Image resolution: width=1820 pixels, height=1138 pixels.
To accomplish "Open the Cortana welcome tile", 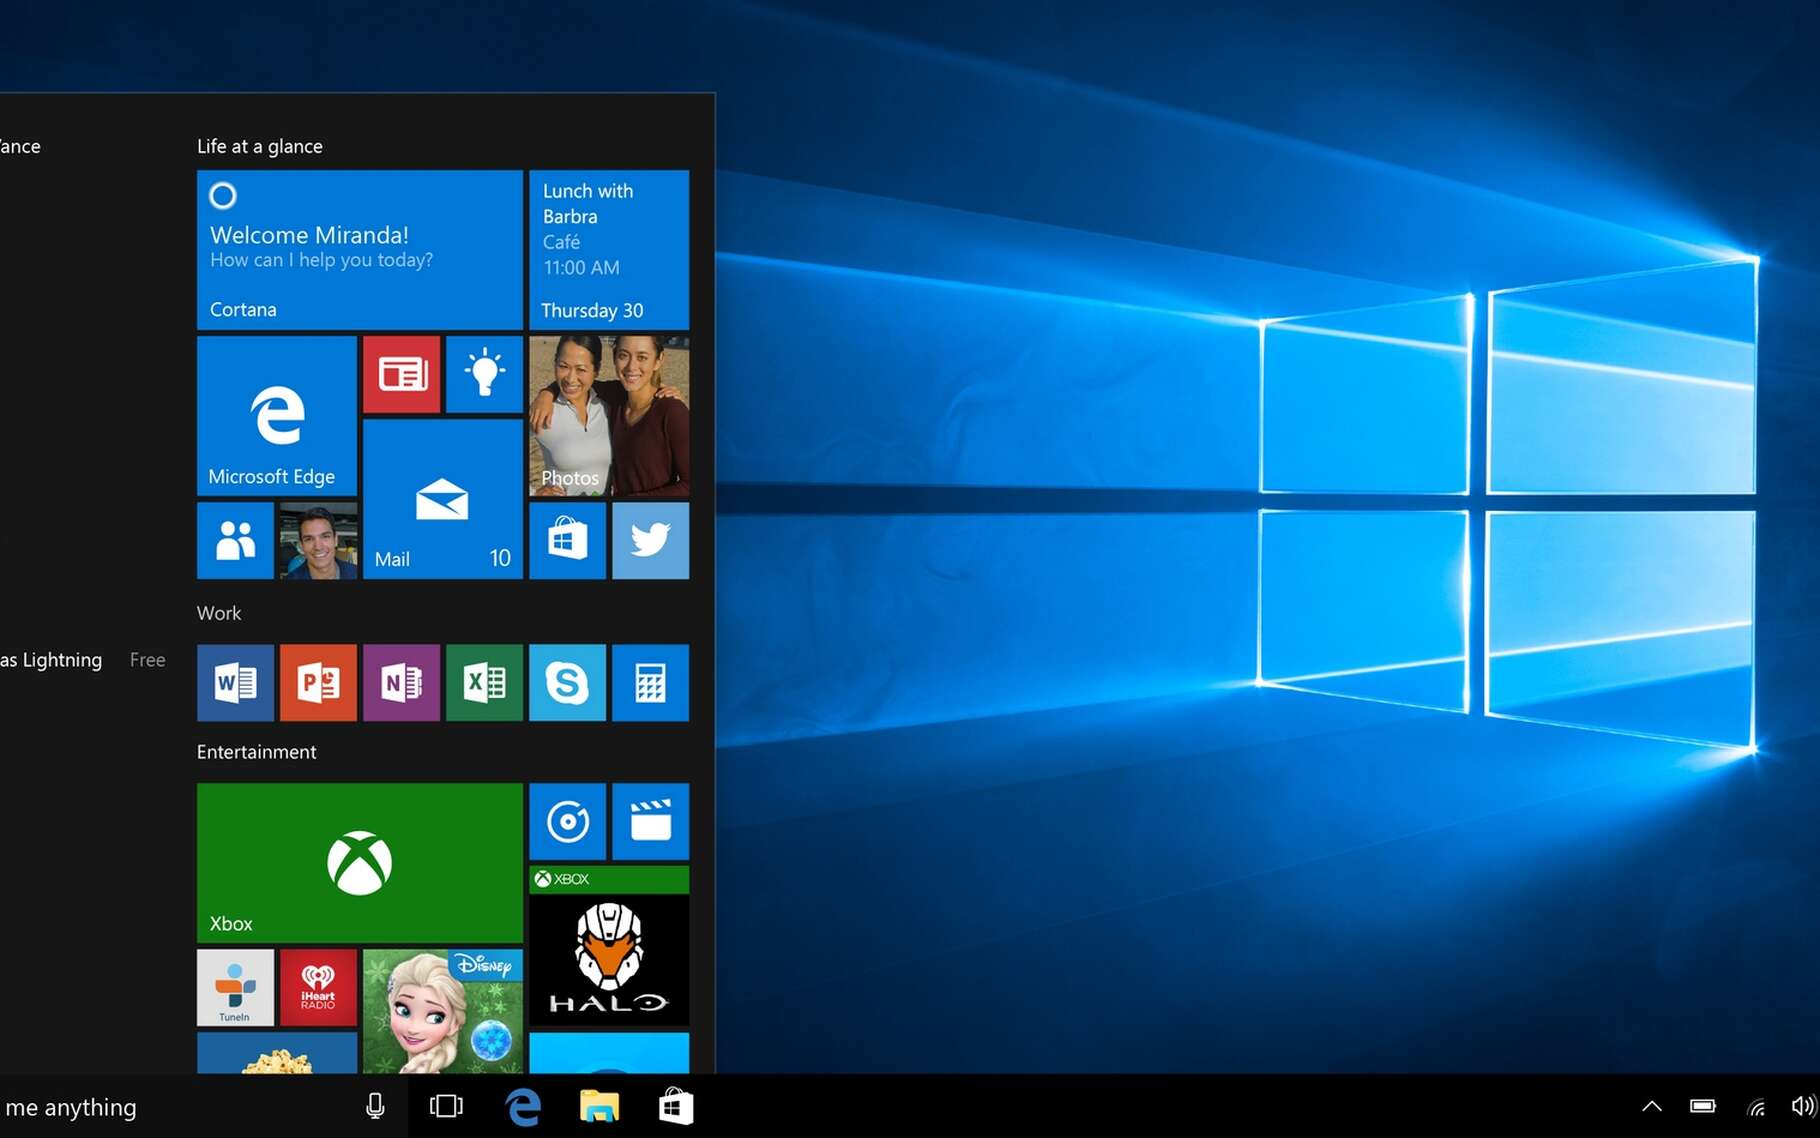I will (x=360, y=250).
